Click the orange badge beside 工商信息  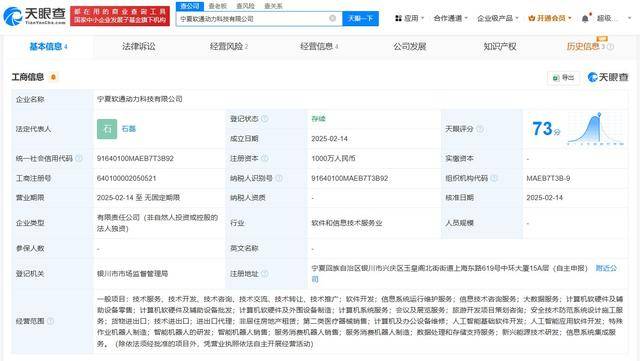pyautogui.click(x=53, y=77)
